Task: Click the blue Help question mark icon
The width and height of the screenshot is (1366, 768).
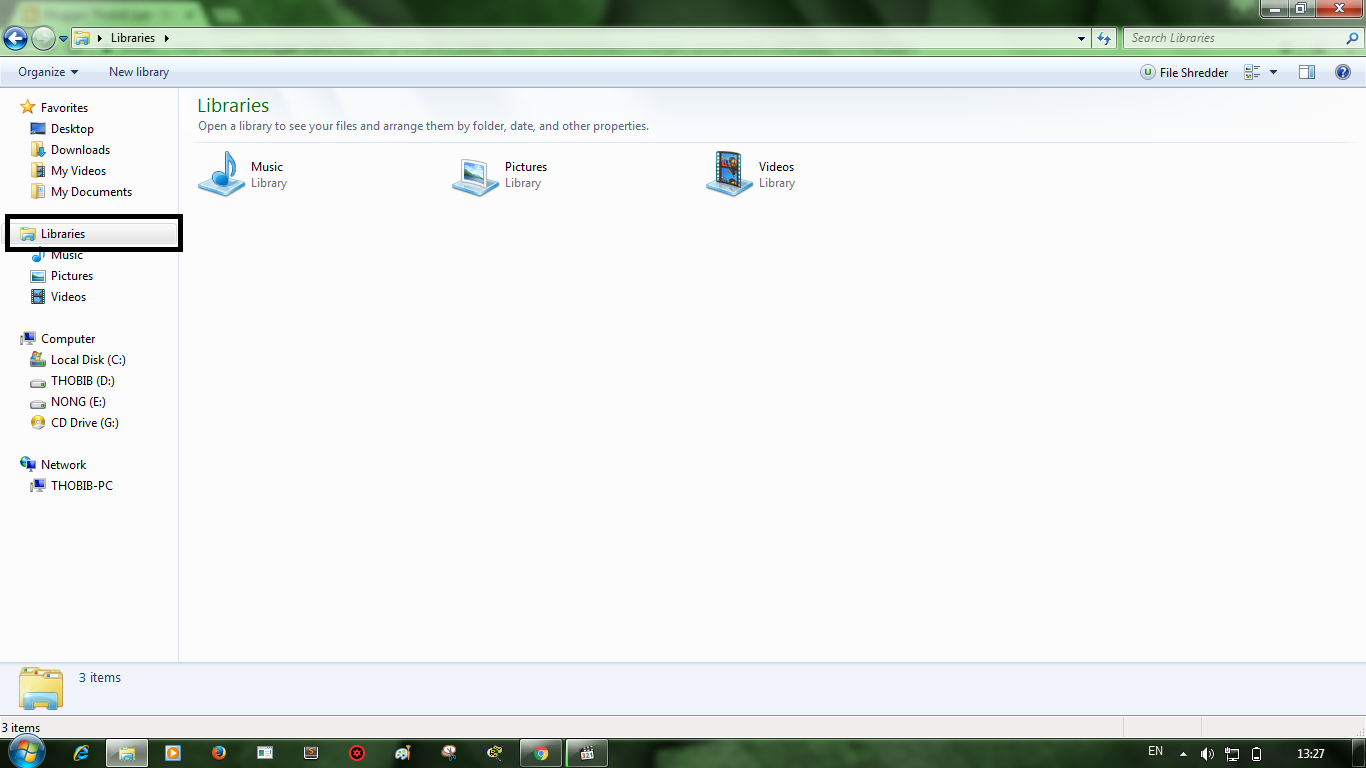Action: coord(1343,71)
